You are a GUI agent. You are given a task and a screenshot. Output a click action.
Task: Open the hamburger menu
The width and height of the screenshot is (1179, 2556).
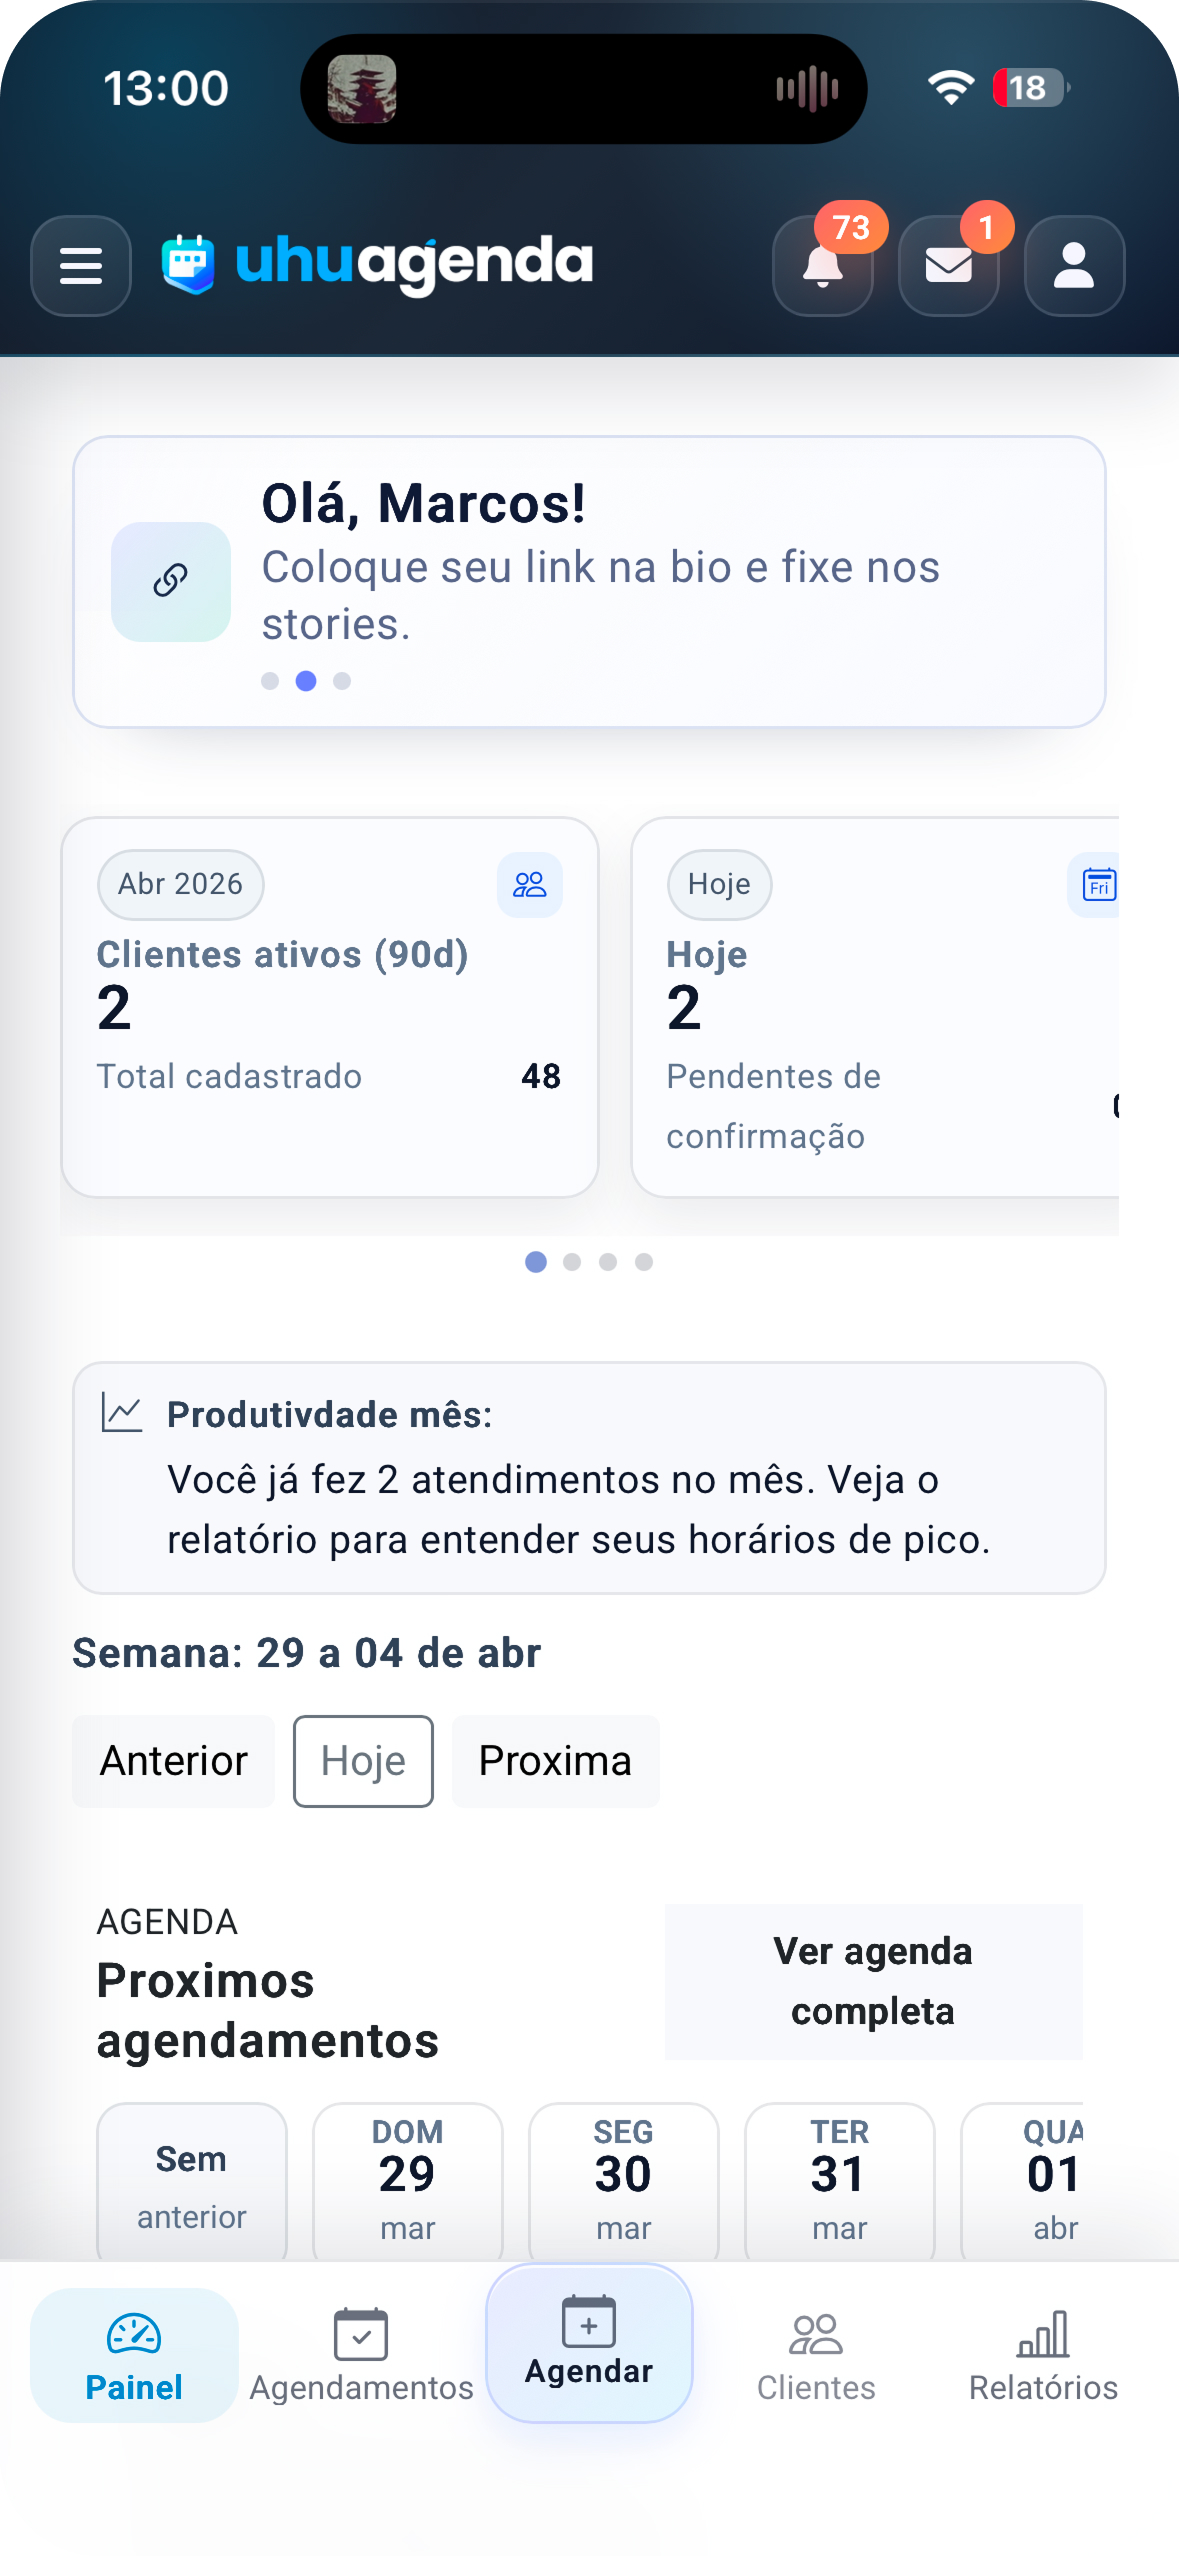pyautogui.click(x=81, y=266)
